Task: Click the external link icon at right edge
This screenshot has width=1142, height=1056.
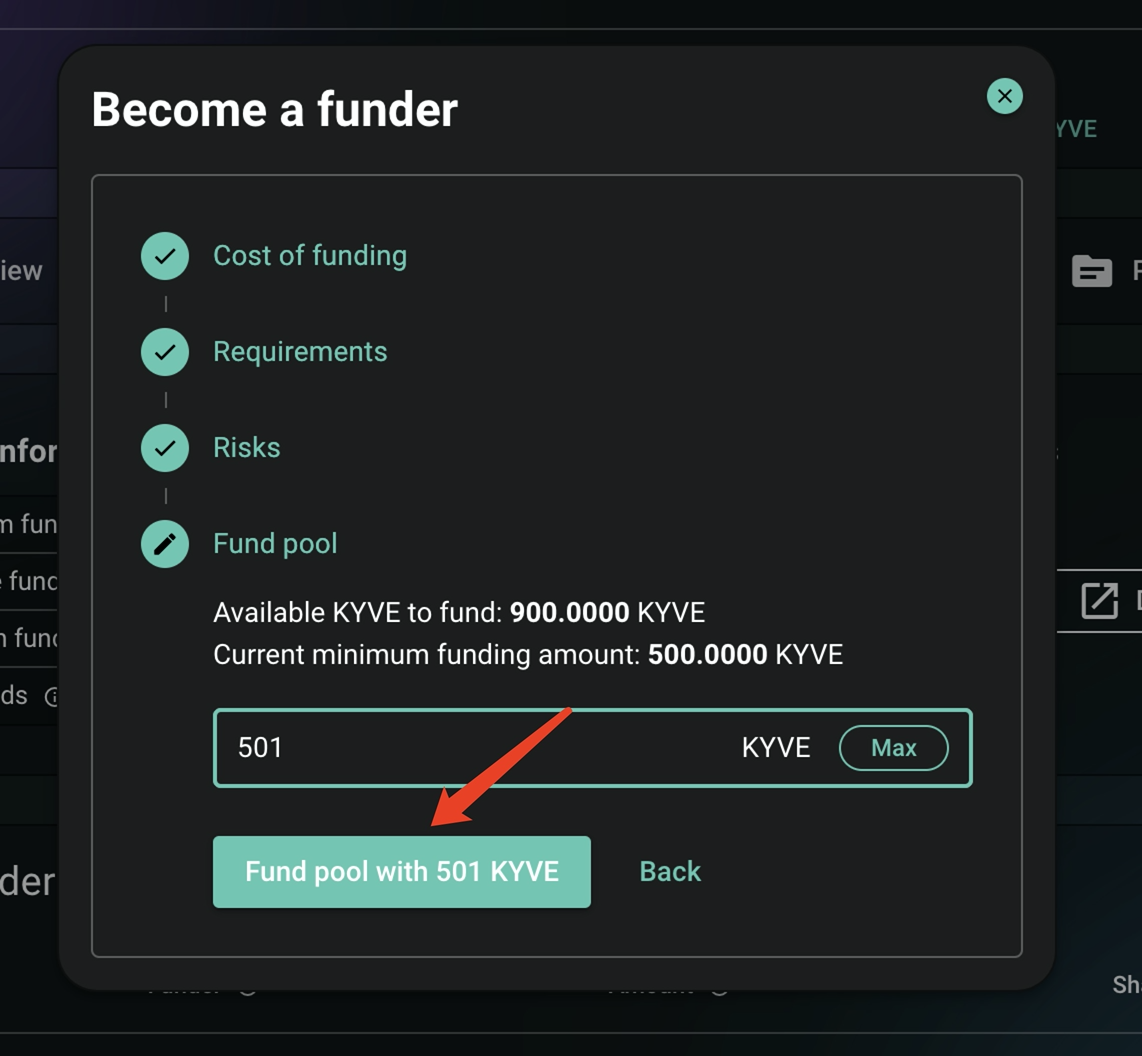Action: tap(1099, 601)
